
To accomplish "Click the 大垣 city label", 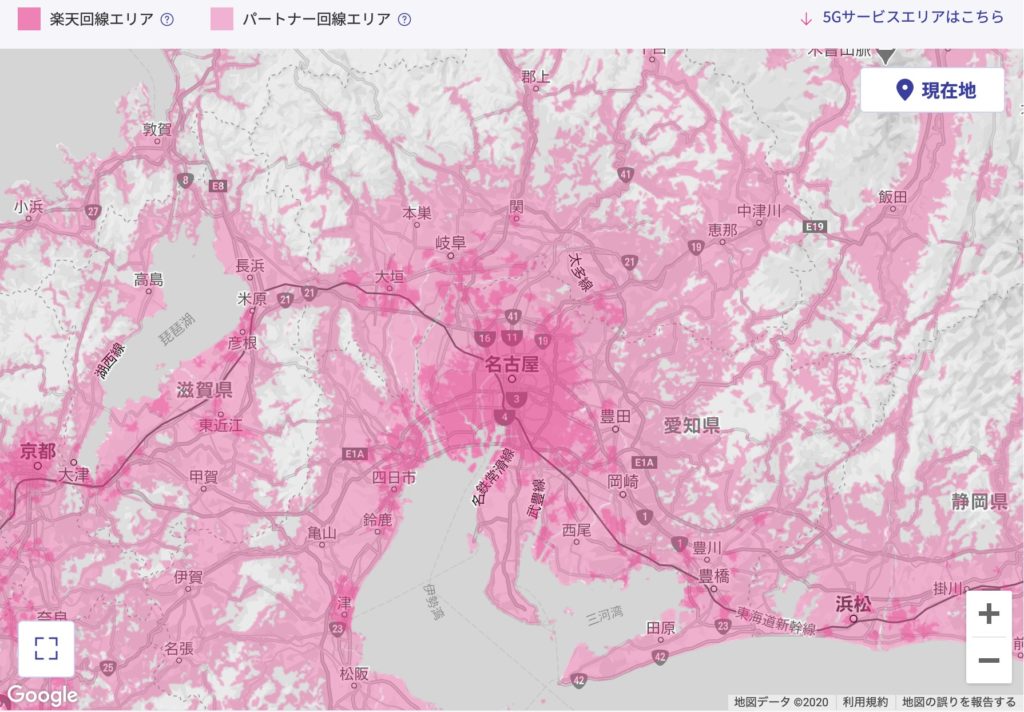I will [389, 276].
